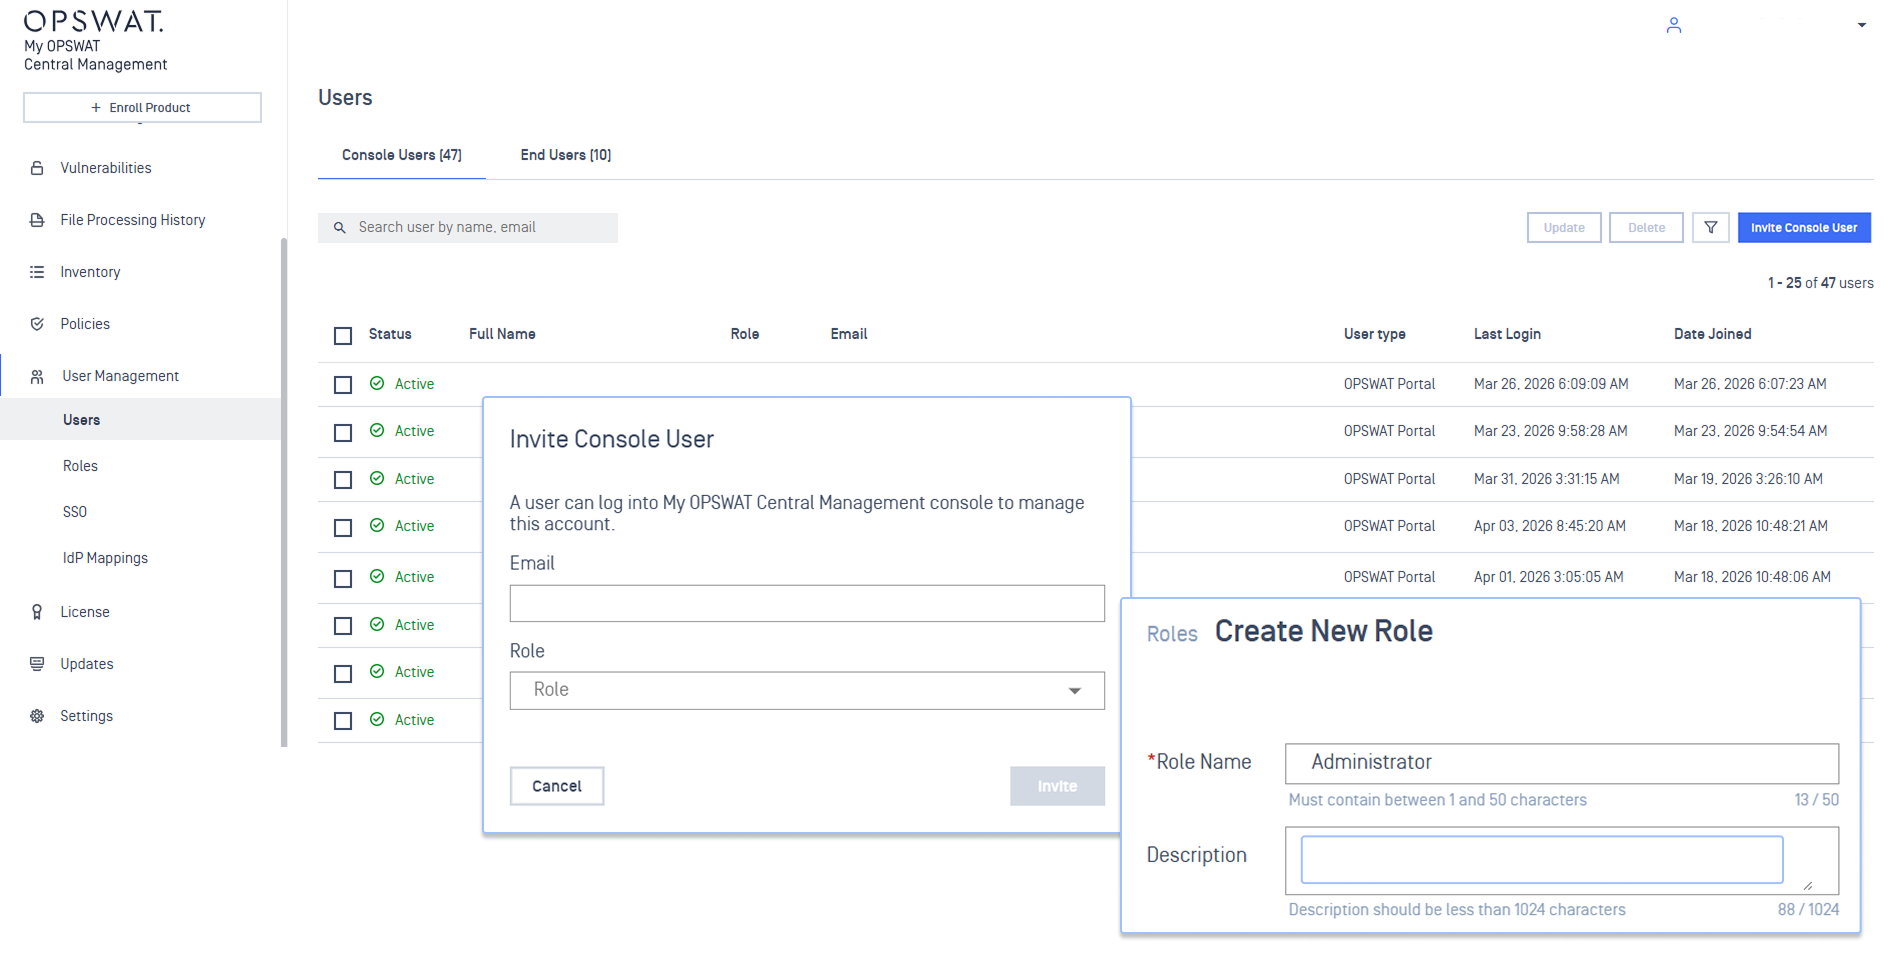Check the first Active user row checkbox
This screenshot has width=1901, height=973.
(343, 385)
